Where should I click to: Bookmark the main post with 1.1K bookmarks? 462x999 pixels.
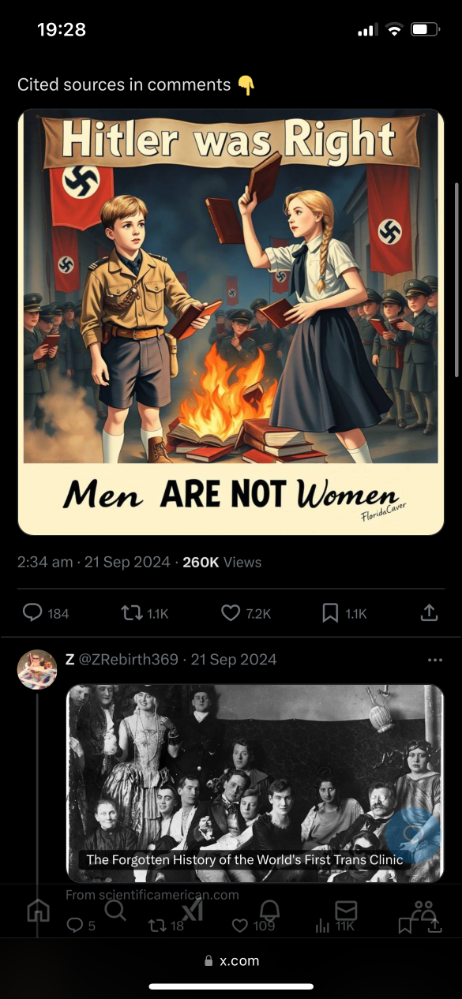[x=330, y=613]
